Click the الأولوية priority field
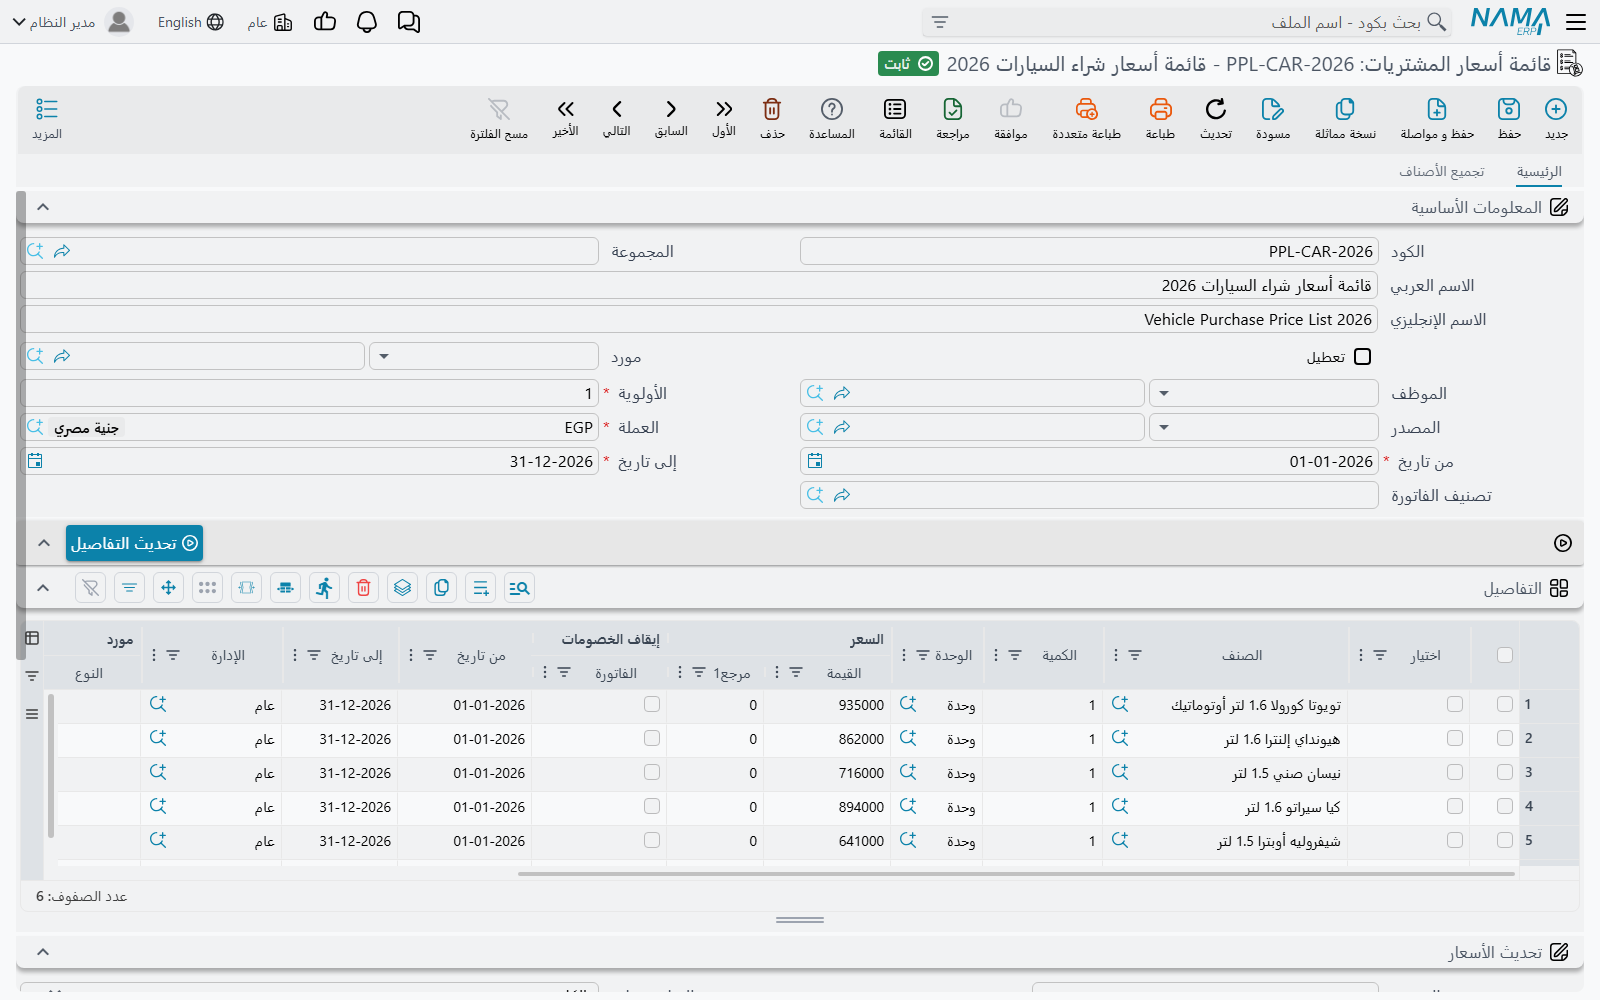This screenshot has height=1000, width=1600. coord(310,393)
